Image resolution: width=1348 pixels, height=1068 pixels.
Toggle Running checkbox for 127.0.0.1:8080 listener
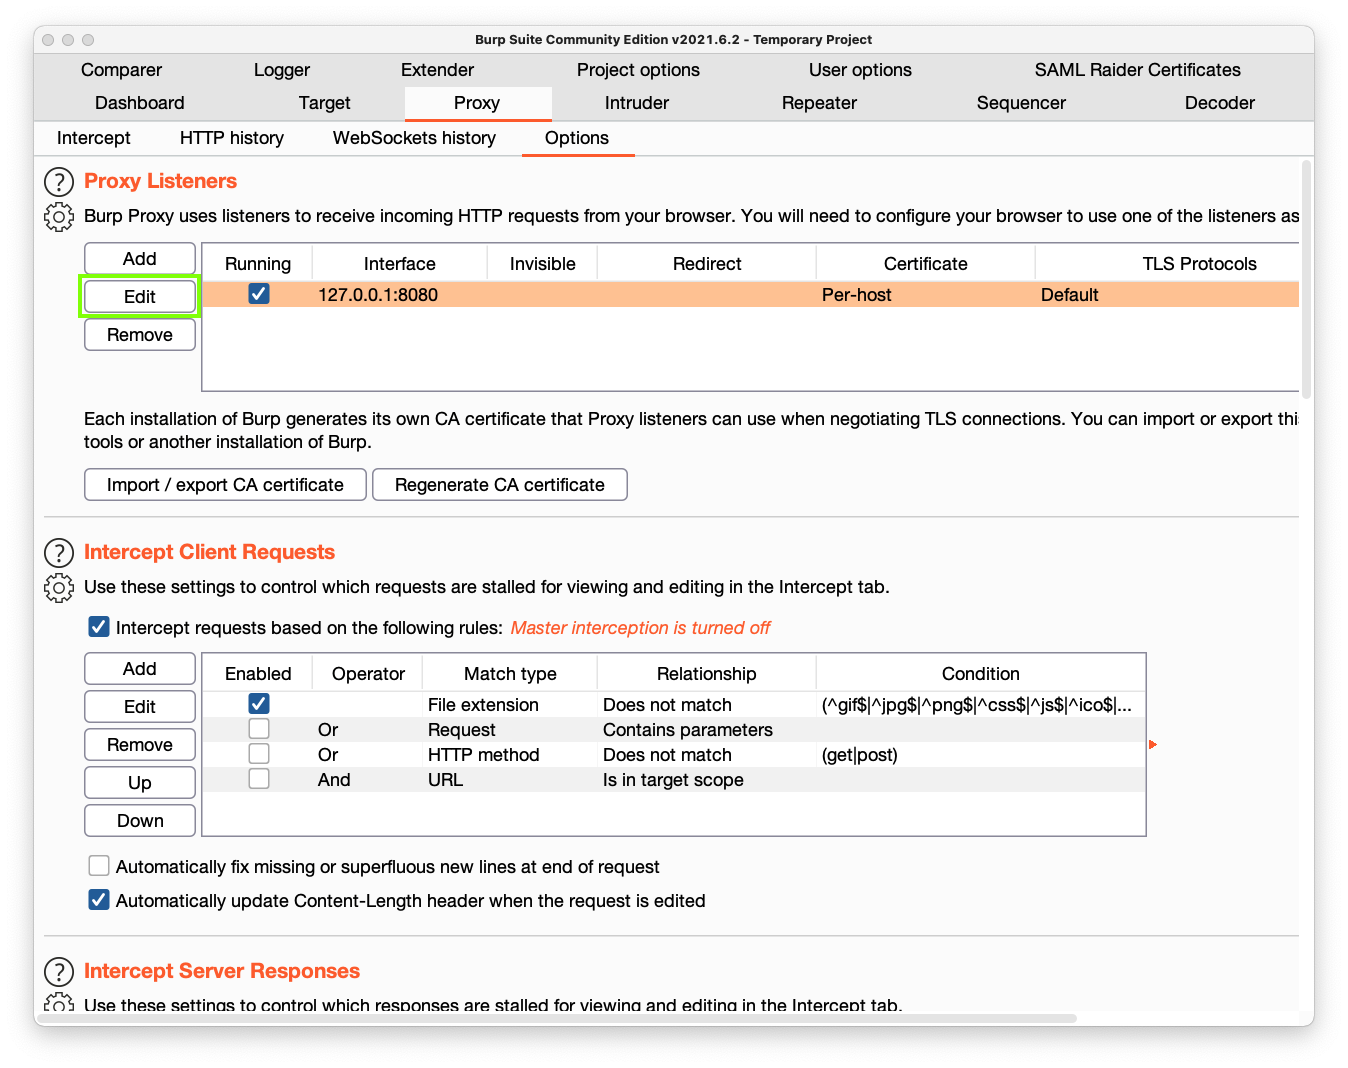pos(259,294)
